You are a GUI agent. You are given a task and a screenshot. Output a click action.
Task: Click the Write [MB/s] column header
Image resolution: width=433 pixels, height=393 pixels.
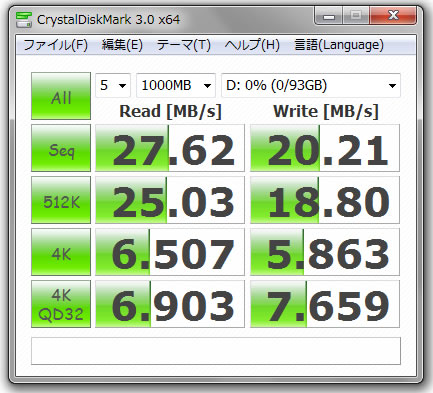coord(326,111)
